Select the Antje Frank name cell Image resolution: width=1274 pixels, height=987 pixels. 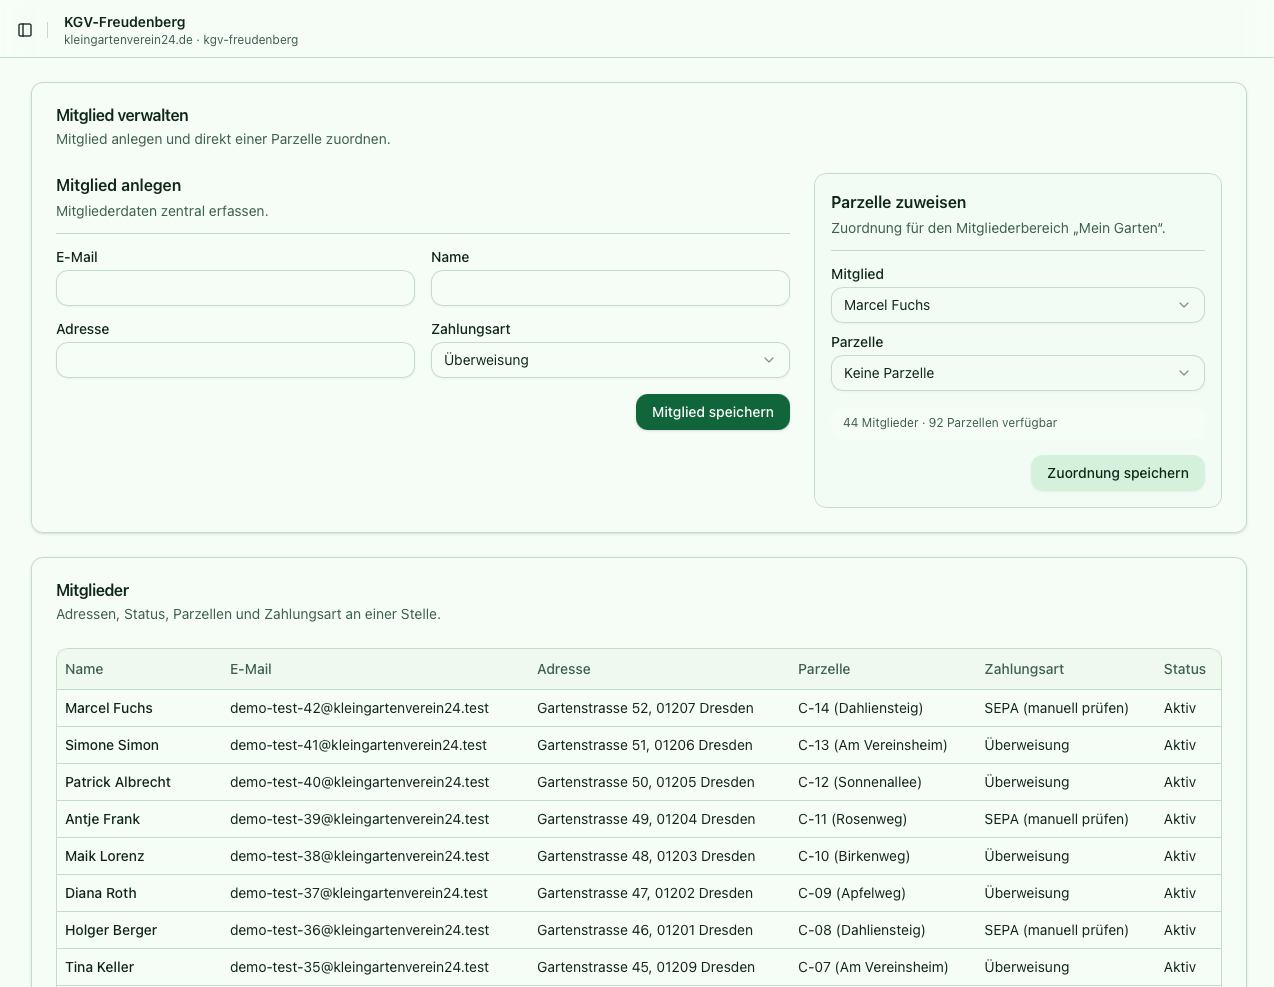click(x=102, y=819)
